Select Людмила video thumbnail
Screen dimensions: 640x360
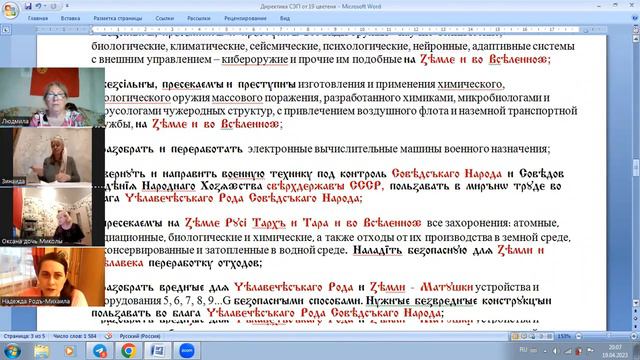tap(52, 97)
